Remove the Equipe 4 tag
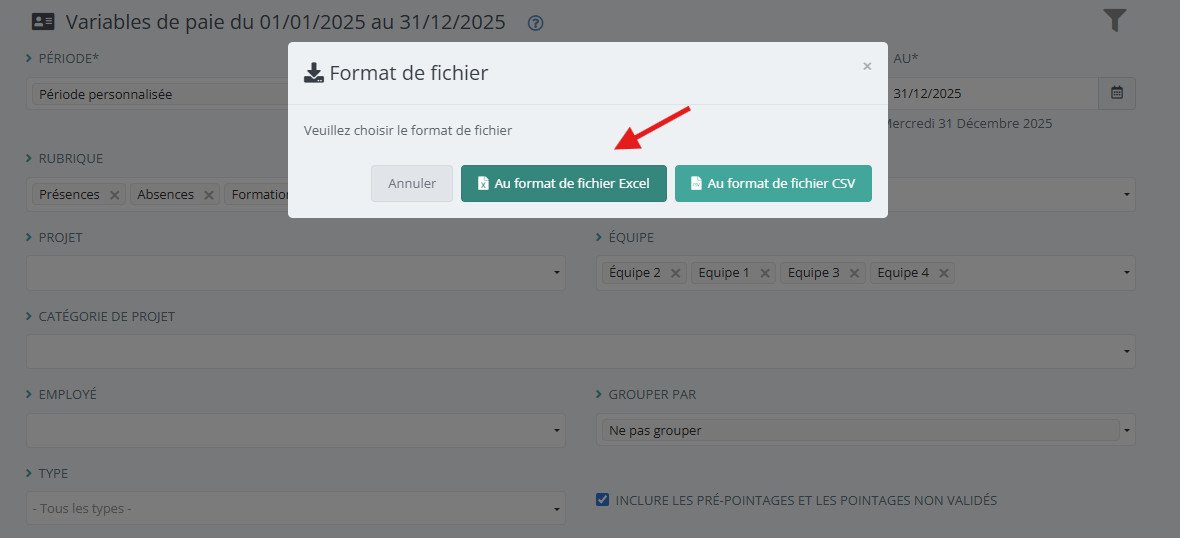The image size is (1180, 538). pyautogui.click(x=943, y=273)
